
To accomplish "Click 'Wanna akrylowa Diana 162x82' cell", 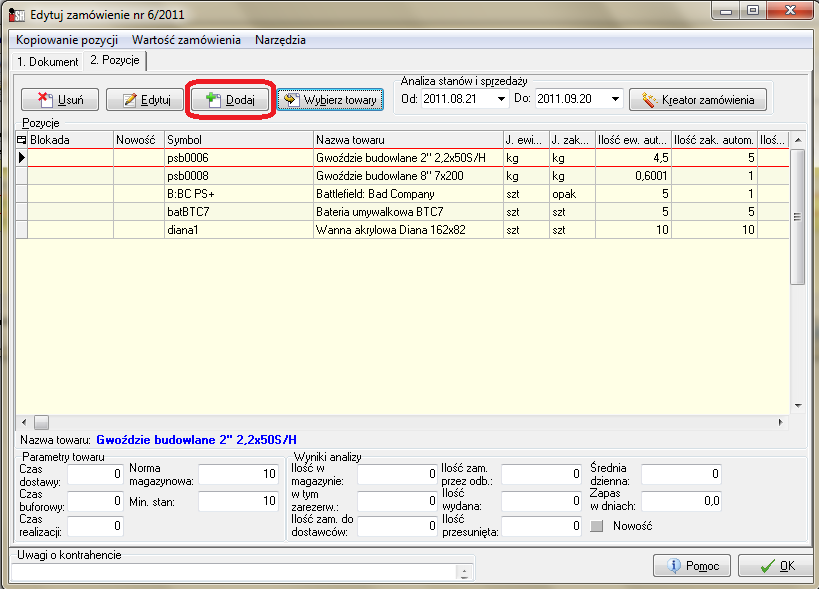I will tap(408, 229).
